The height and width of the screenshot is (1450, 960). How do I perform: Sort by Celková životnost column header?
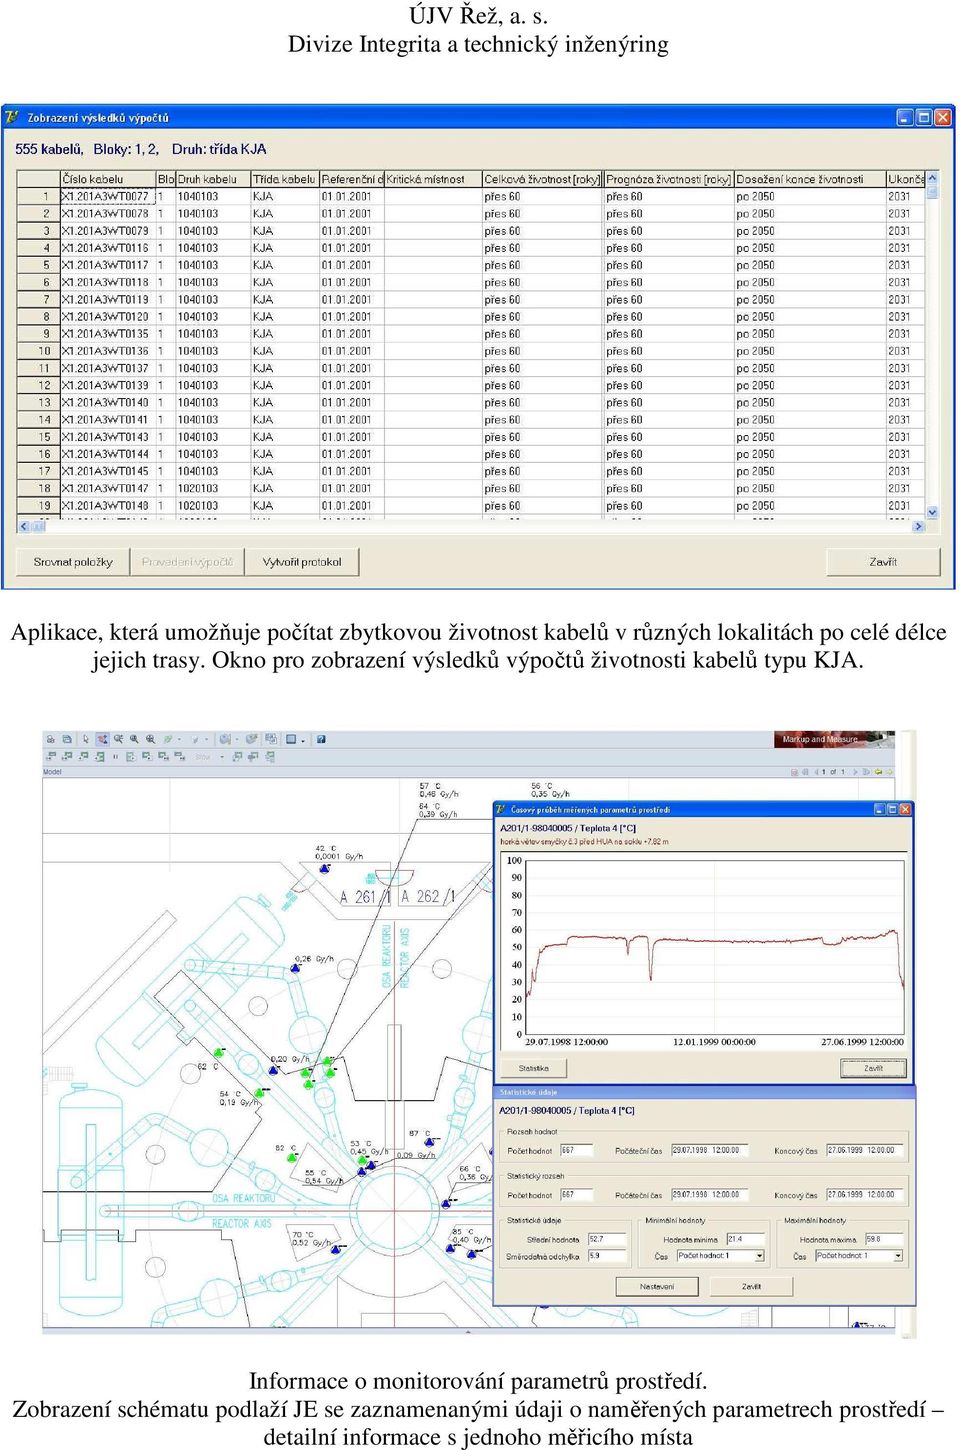click(543, 180)
